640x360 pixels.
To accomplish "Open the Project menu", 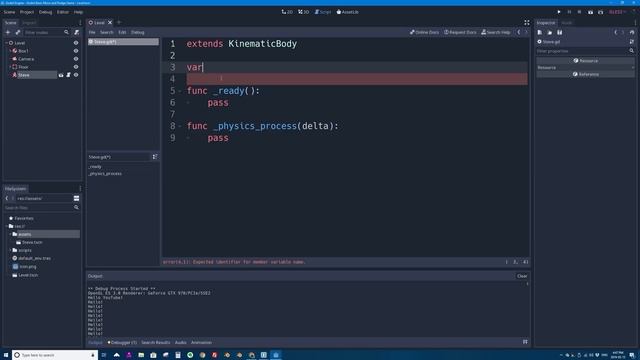I will point(27,12).
